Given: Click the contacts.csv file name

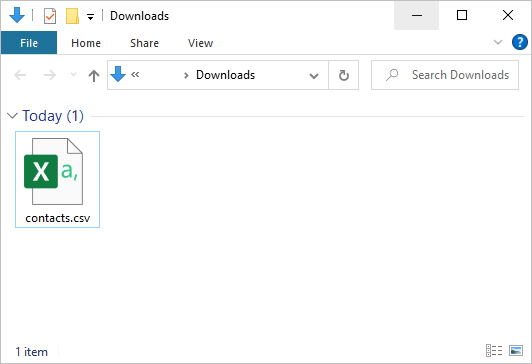Looking at the screenshot, I should 58,218.
